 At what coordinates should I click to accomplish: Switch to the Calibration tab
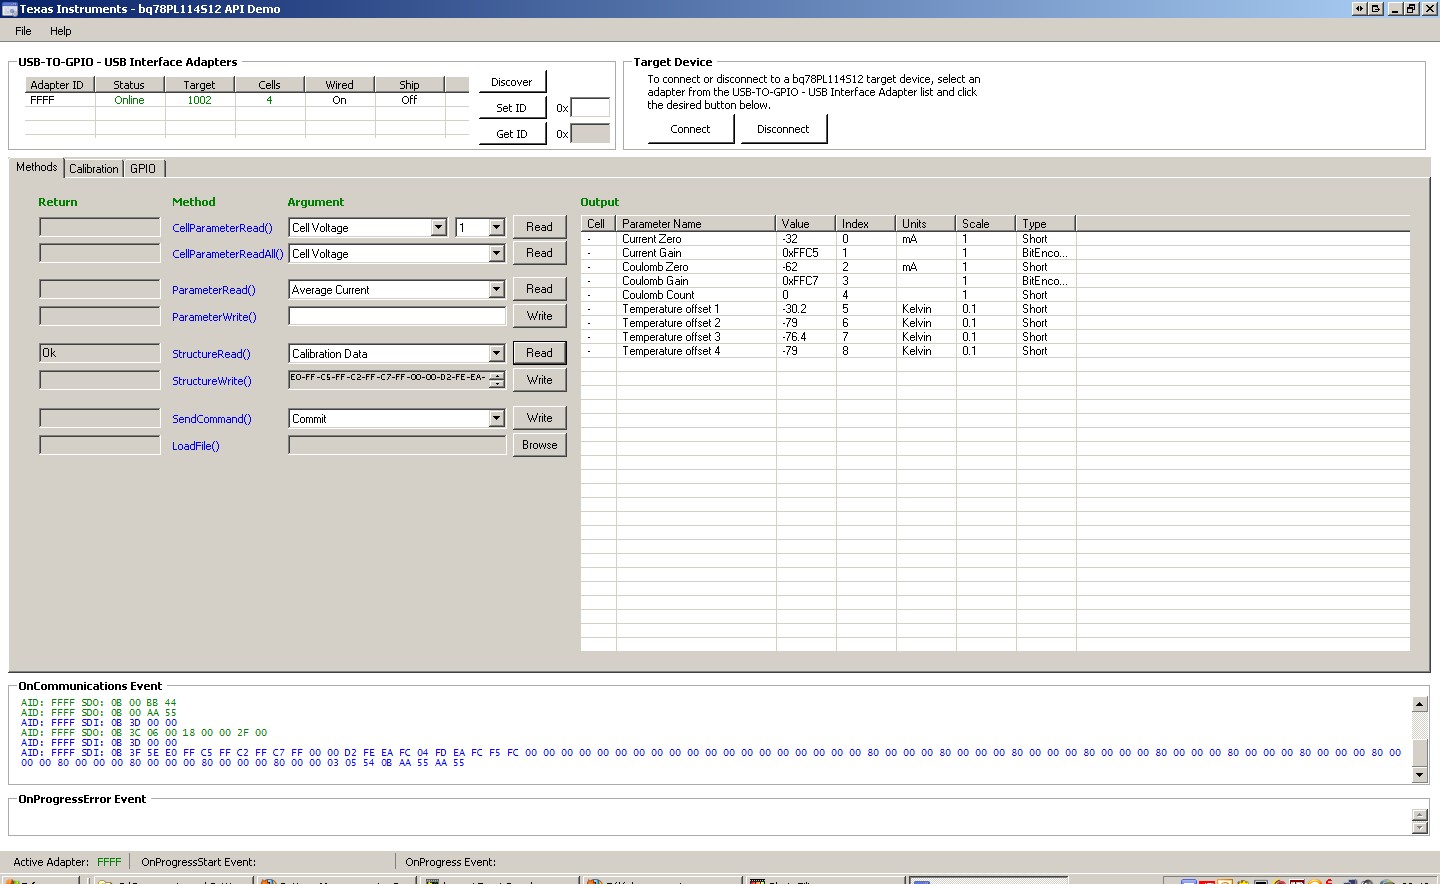[x=94, y=169]
